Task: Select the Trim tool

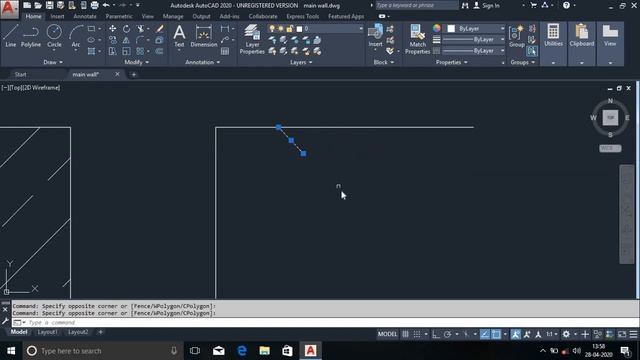Action: point(140,29)
